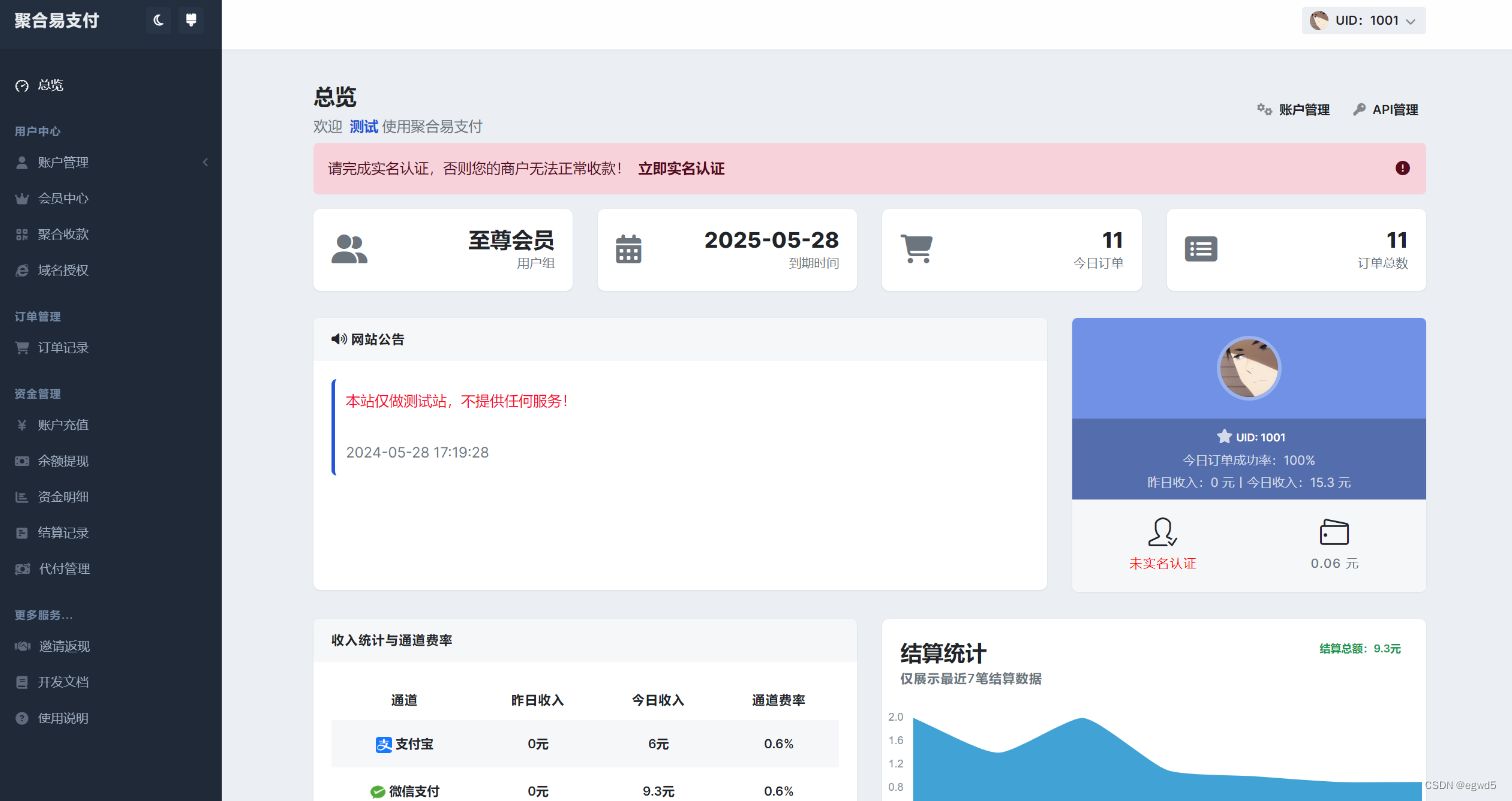
Task: Open the 开发文档 menu entry
Action: click(x=63, y=682)
